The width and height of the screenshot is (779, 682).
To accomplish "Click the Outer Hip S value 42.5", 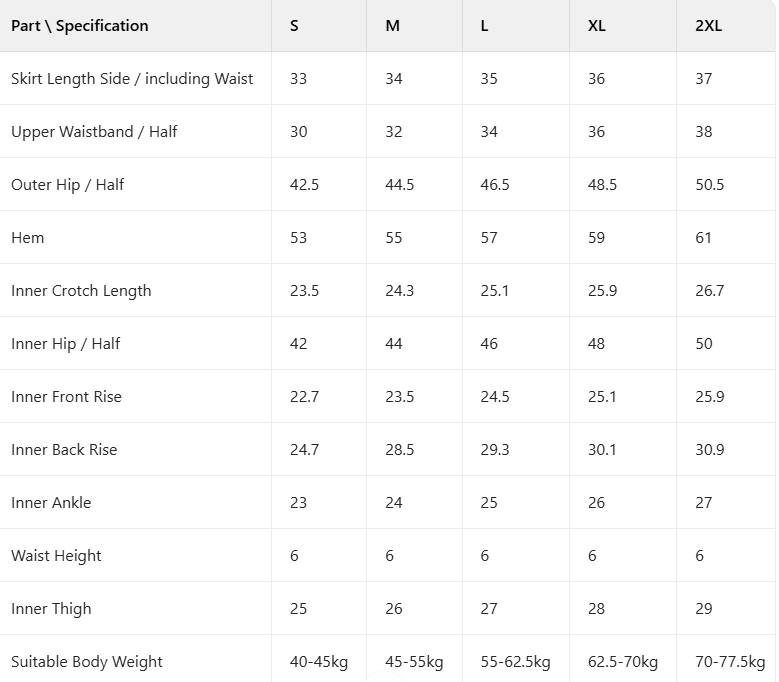I will tap(305, 185).
